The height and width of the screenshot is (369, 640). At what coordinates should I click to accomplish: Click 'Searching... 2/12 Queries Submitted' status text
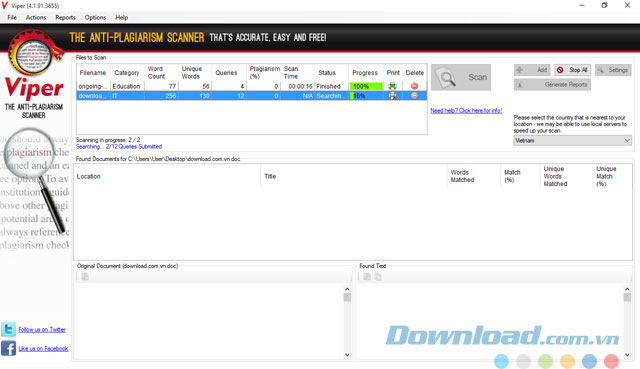coord(119,147)
